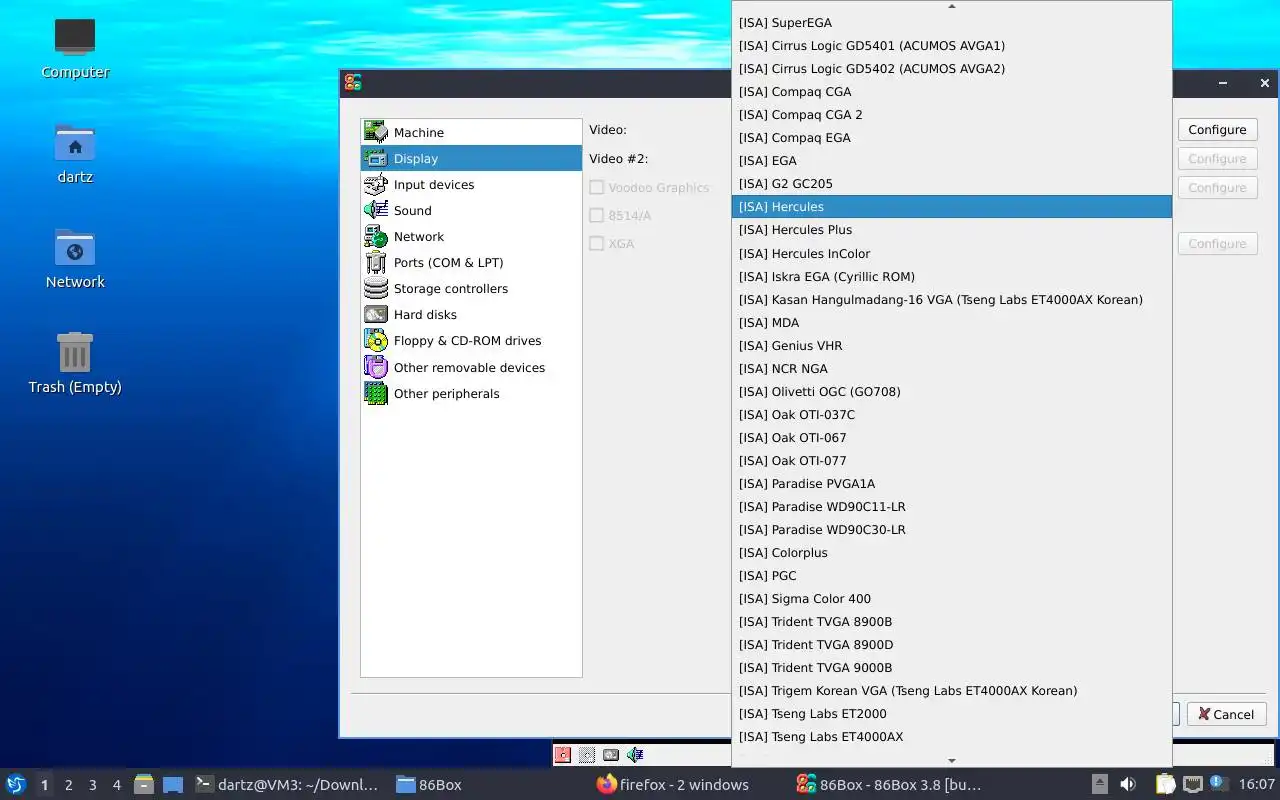Image resolution: width=1280 pixels, height=800 pixels.
Task: Launch the file manager from taskbar
Action: [x=144, y=784]
